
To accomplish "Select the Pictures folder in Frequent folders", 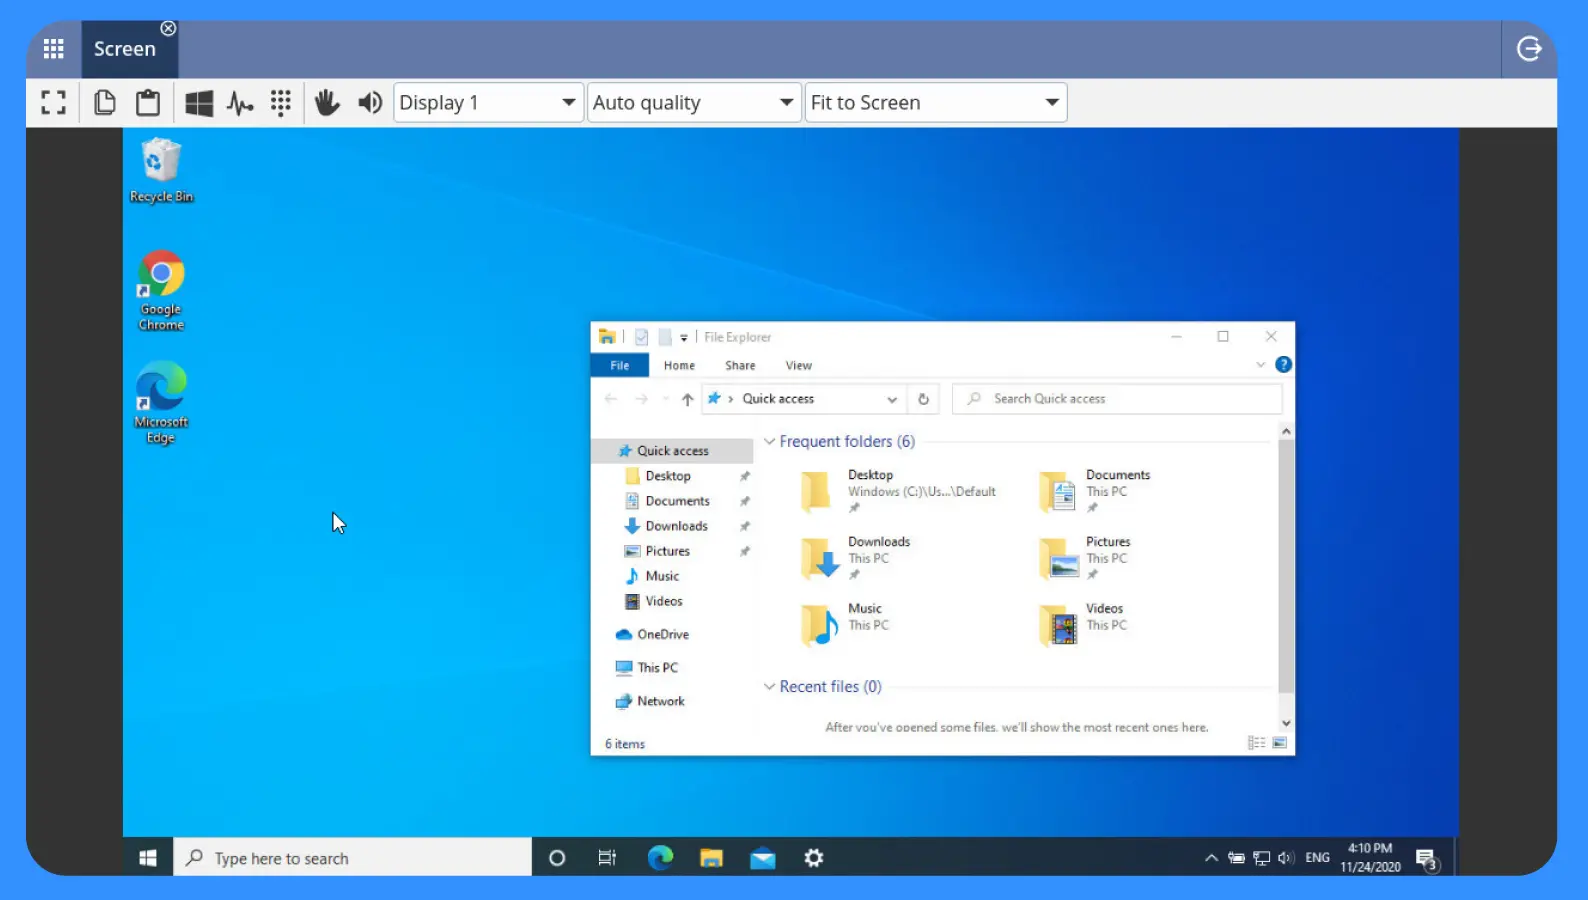I will click(x=1085, y=559).
